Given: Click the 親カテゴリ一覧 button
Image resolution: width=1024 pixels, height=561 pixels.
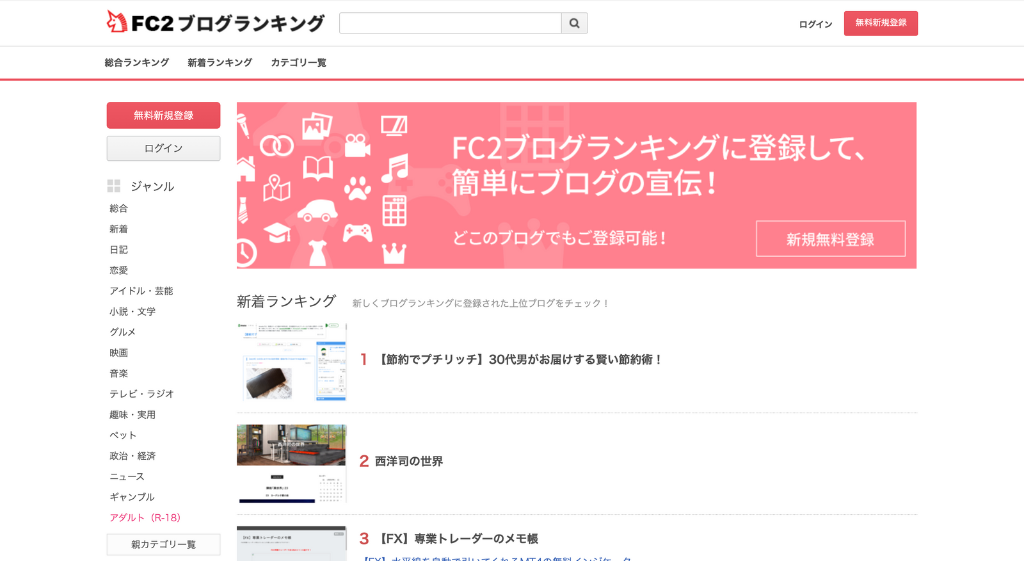Looking at the screenshot, I should point(163,545).
